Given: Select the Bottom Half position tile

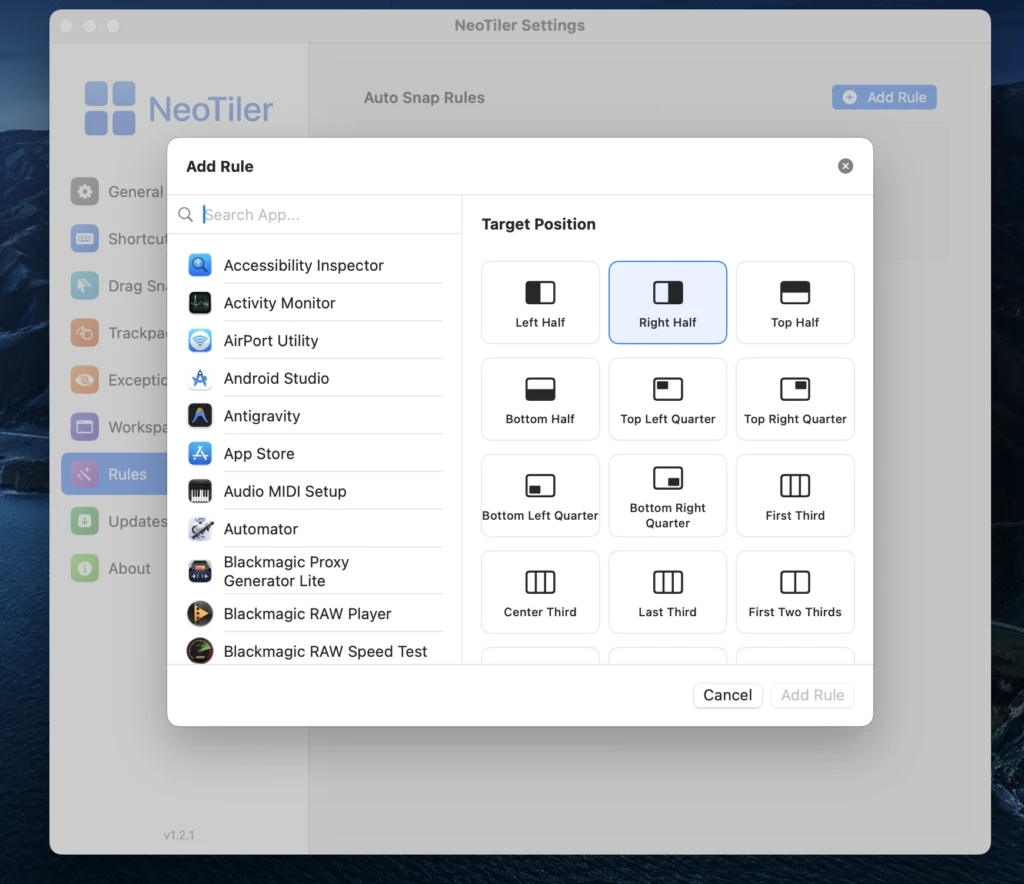Looking at the screenshot, I should point(540,399).
